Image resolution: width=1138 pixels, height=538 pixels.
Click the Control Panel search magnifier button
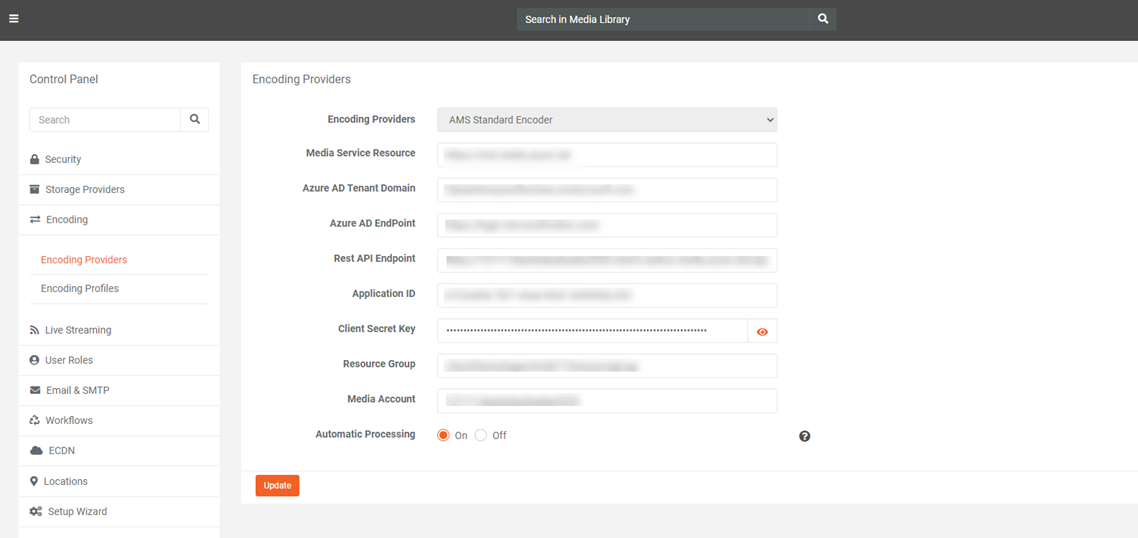pyautogui.click(x=195, y=119)
